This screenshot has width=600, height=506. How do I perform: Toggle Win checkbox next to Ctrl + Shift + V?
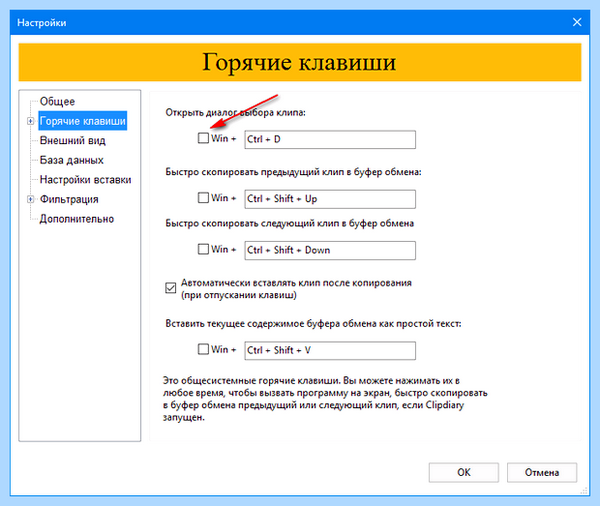203,349
